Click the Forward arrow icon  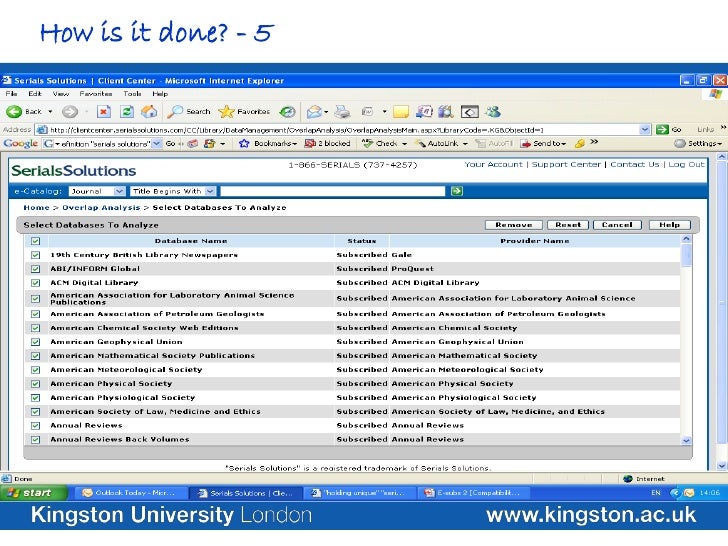click(70, 111)
